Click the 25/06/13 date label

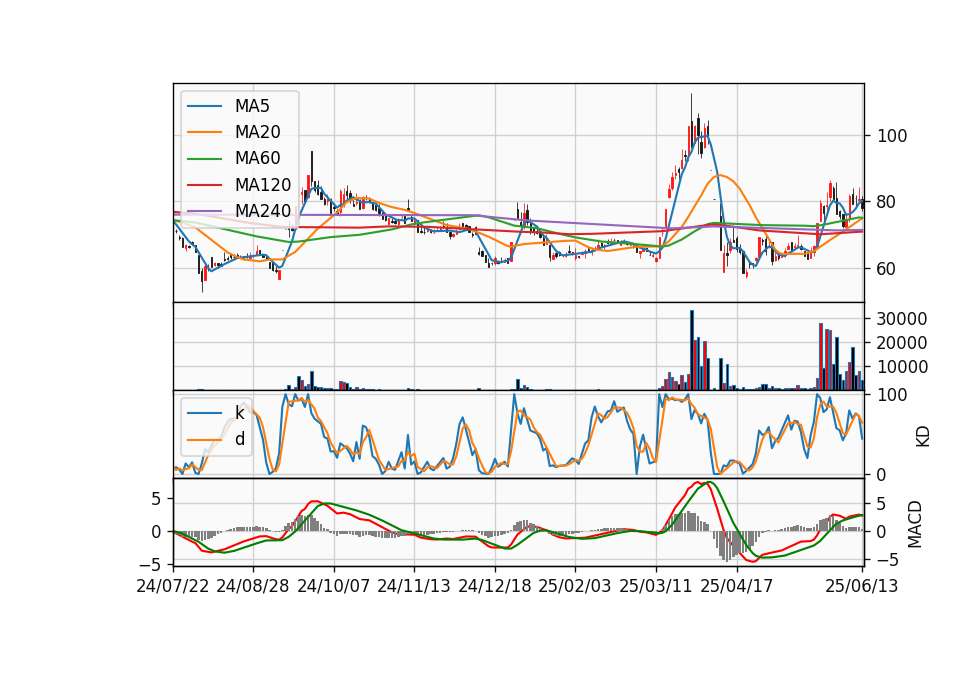861,586
